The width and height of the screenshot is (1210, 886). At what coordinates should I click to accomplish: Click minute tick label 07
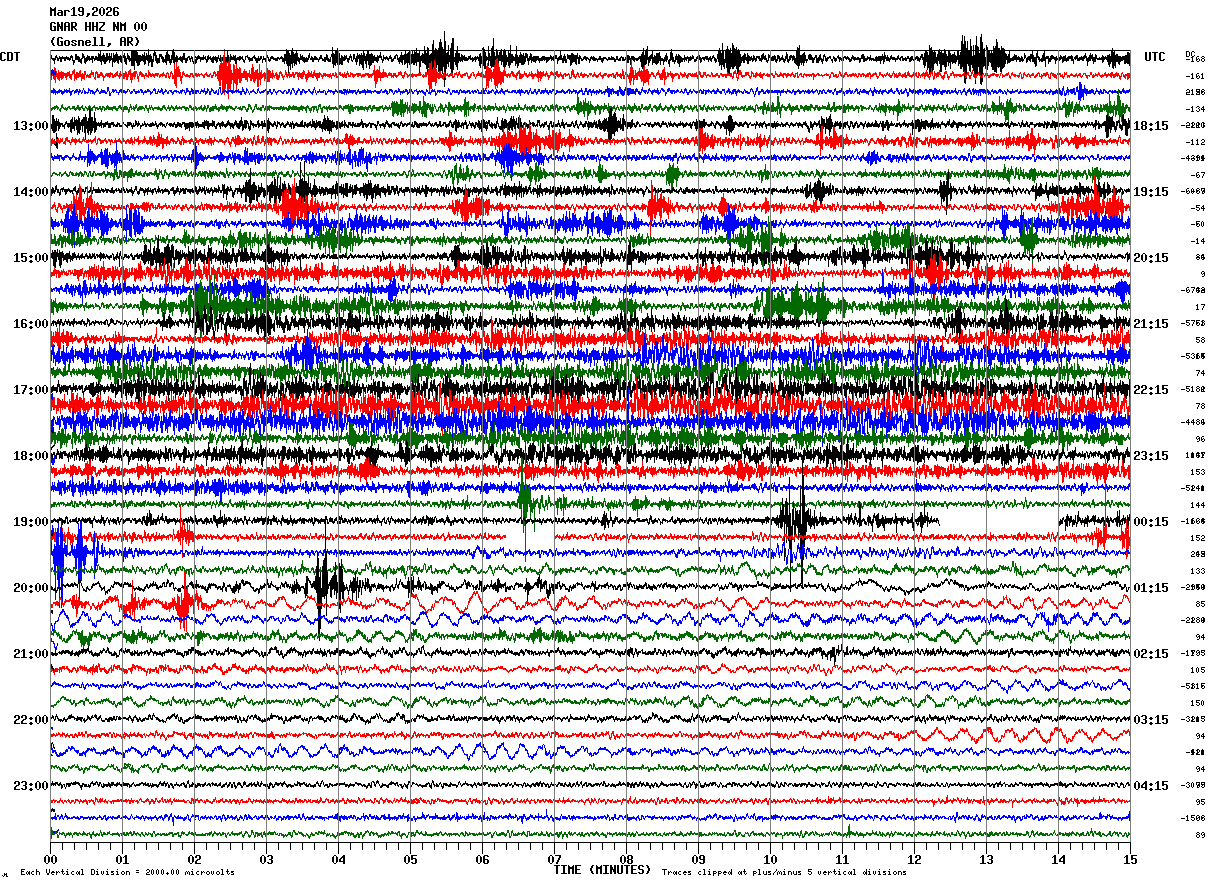pyautogui.click(x=554, y=859)
